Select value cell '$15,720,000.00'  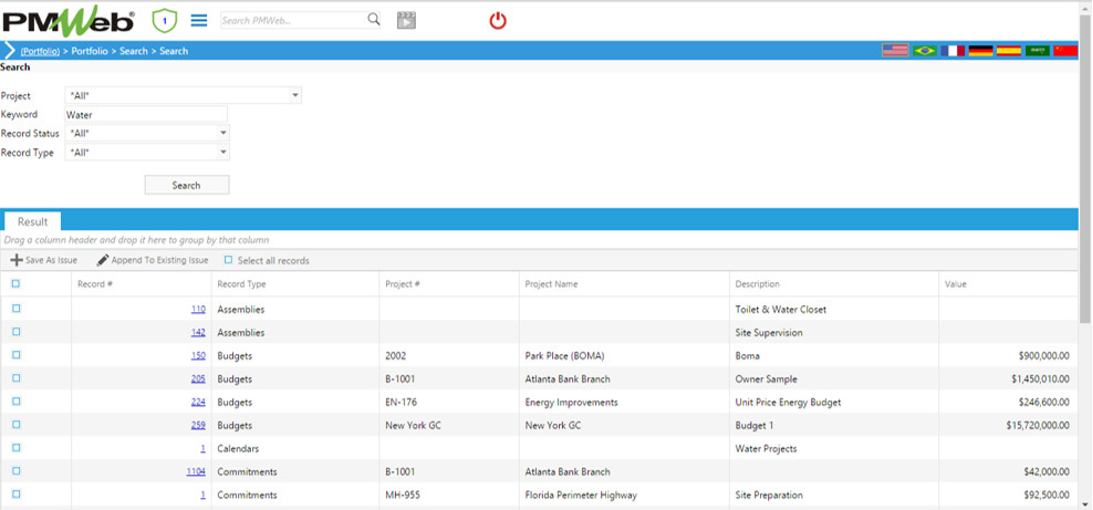(1038, 425)
